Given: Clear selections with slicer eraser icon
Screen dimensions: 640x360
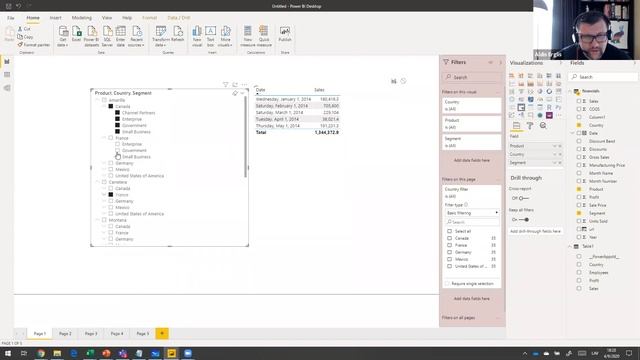Looking at the screenshot, I should click(235, 93).
